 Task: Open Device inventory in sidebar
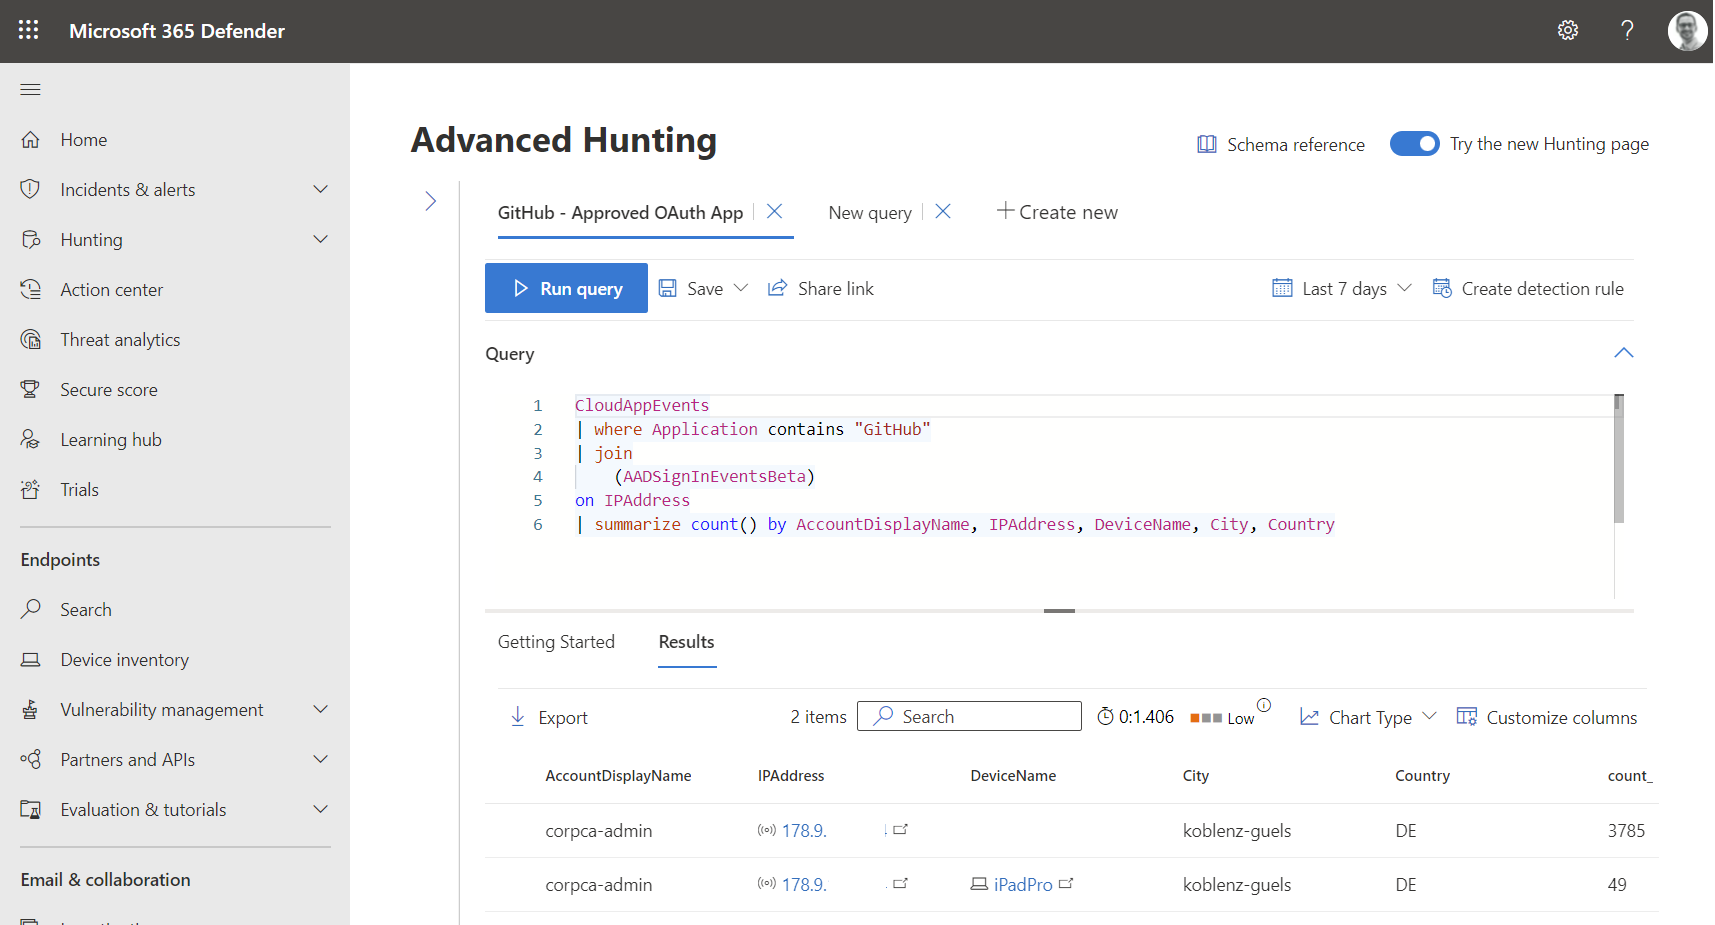tap(124, 660)
